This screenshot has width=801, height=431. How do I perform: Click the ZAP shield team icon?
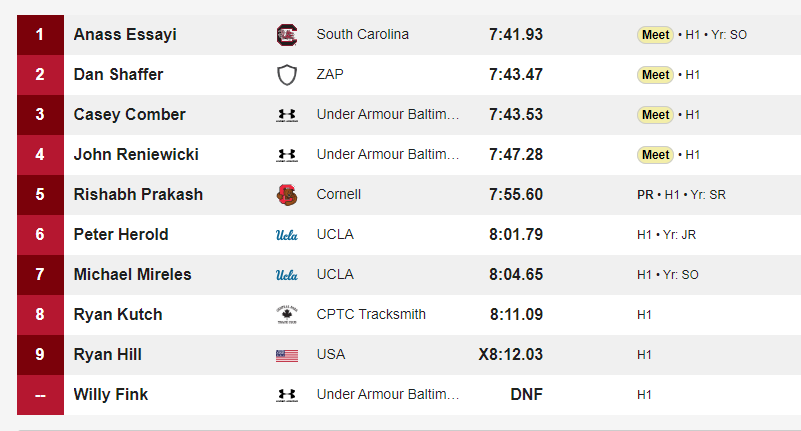[x=287, y=75]
